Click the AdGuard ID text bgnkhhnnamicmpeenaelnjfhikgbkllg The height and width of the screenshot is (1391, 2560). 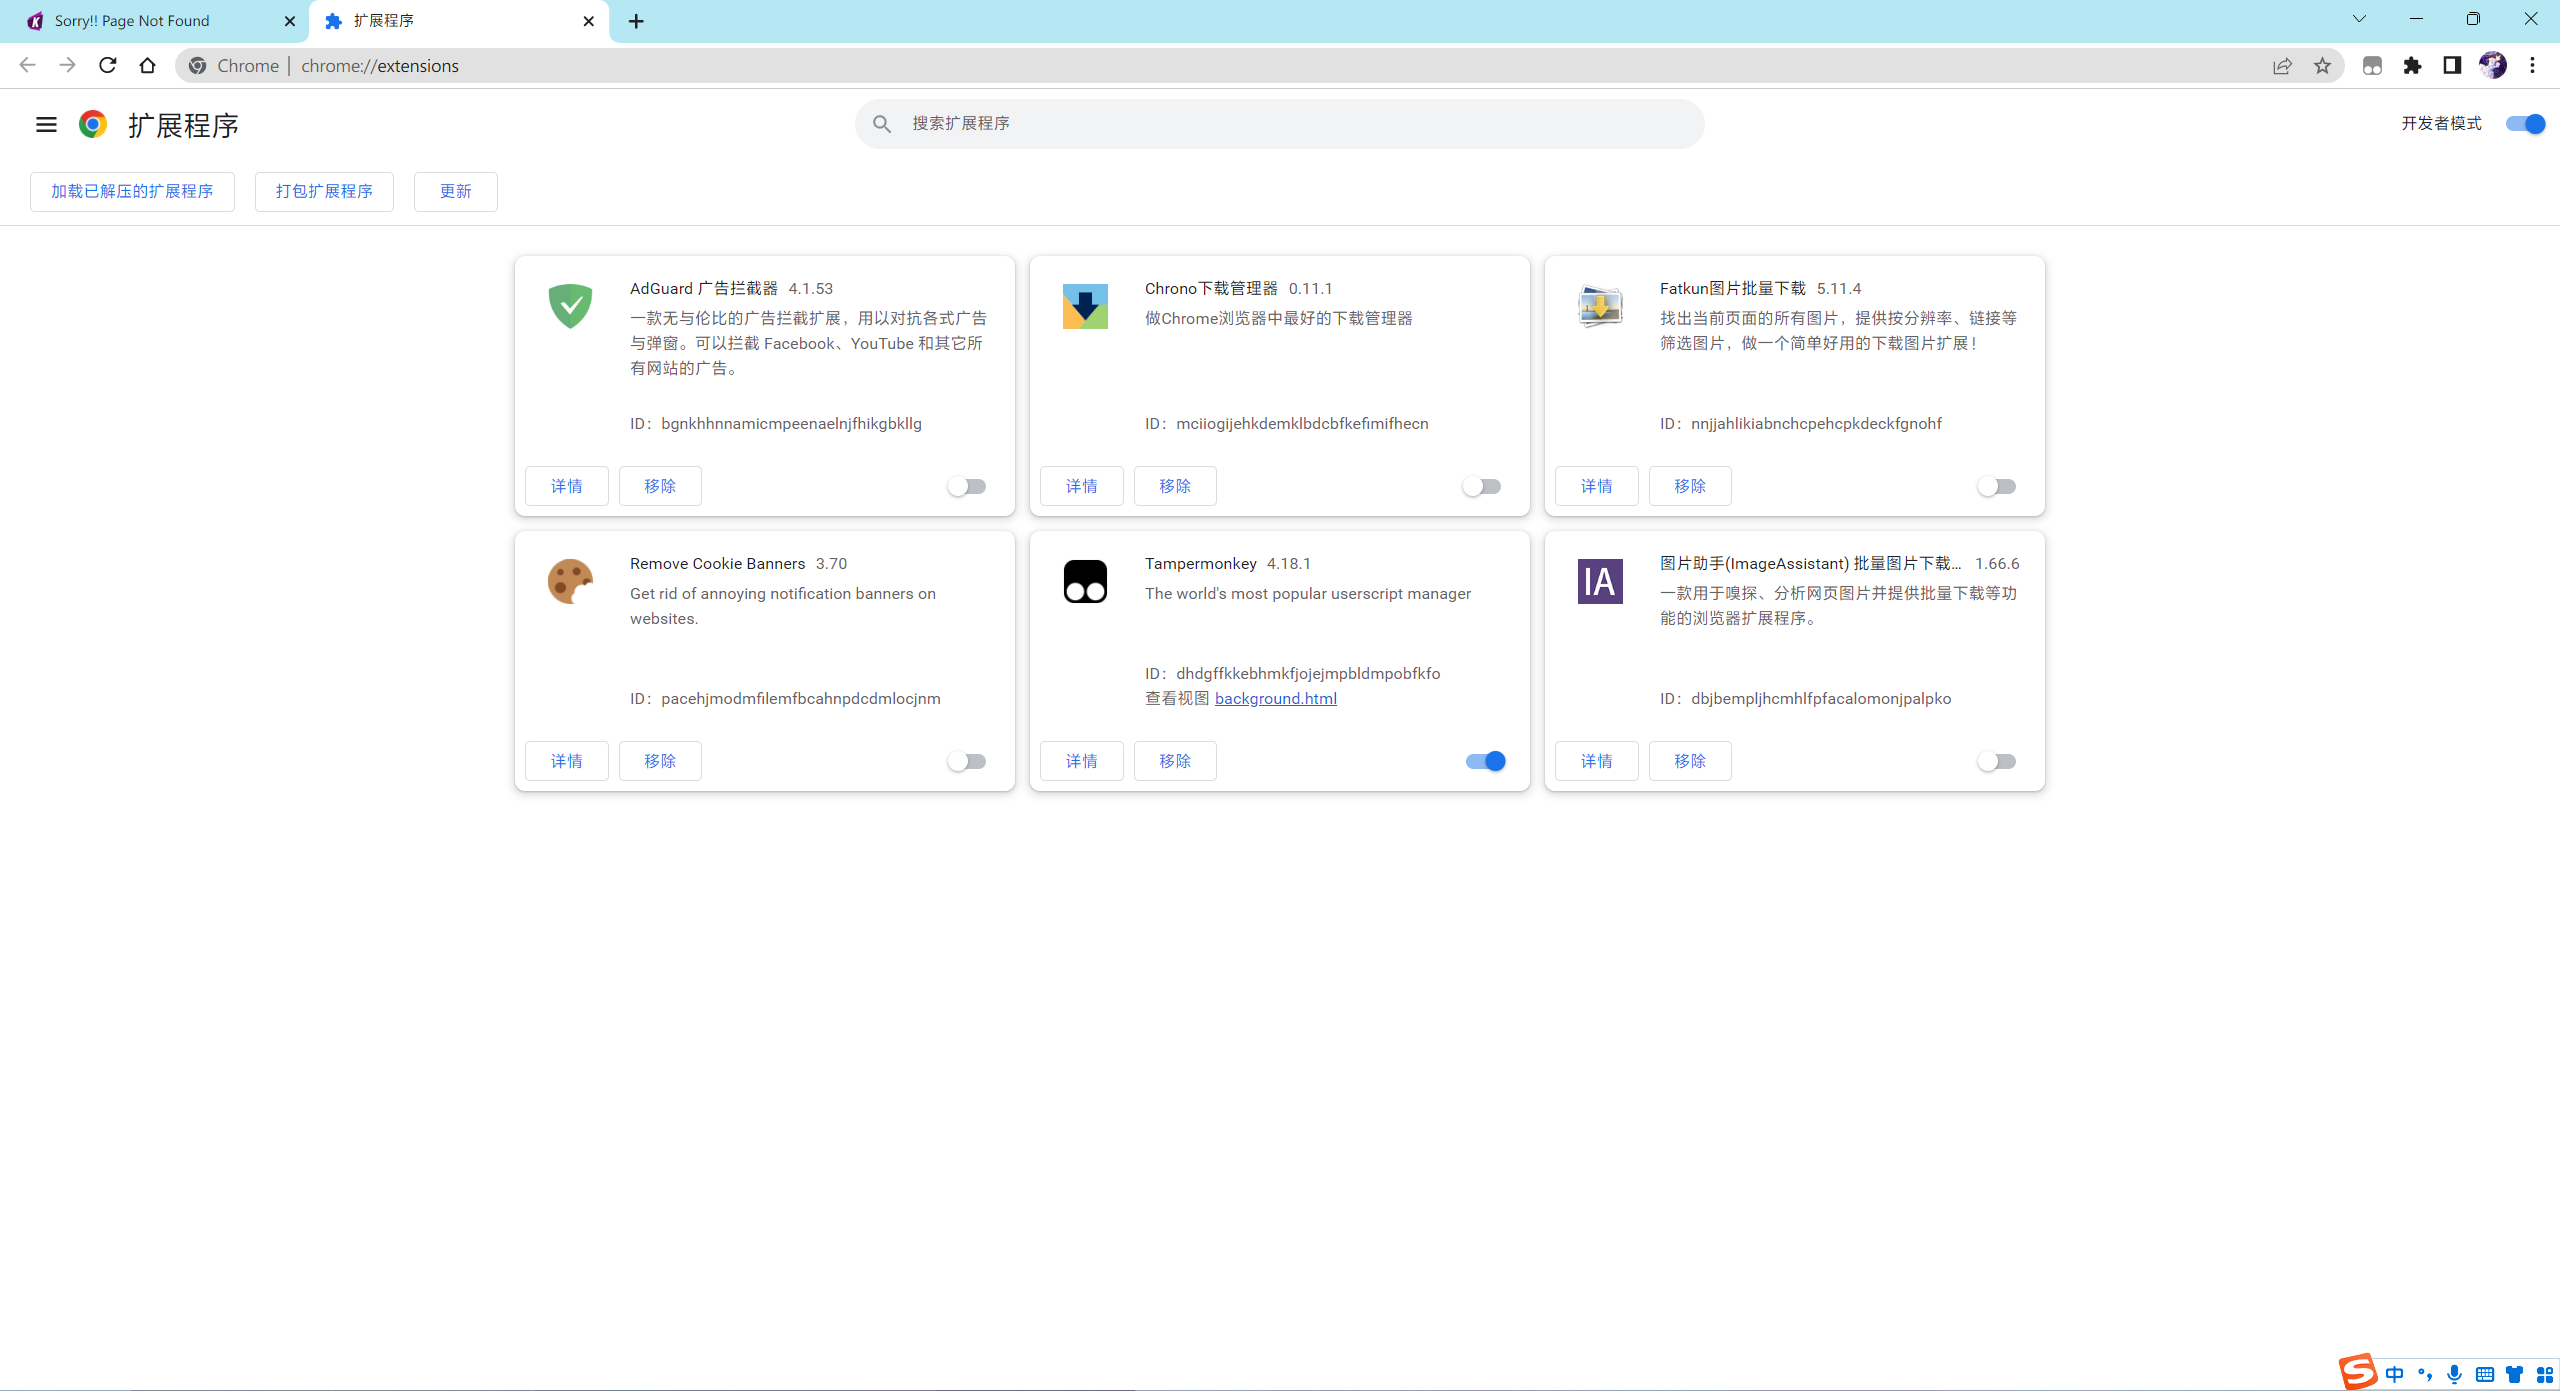pos(791,423)
